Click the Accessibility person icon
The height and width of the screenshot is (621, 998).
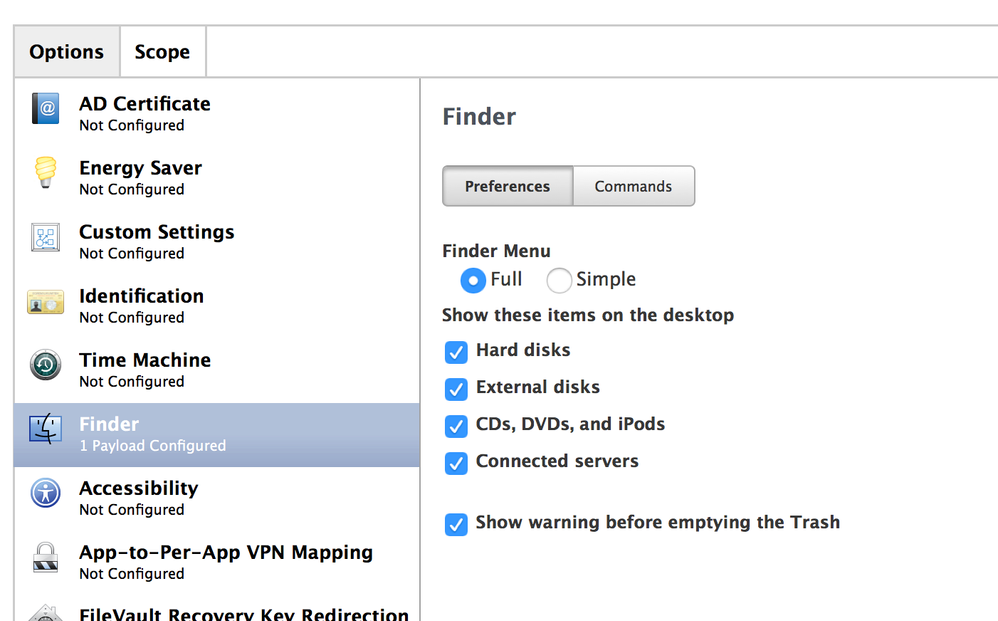point(46,493)
